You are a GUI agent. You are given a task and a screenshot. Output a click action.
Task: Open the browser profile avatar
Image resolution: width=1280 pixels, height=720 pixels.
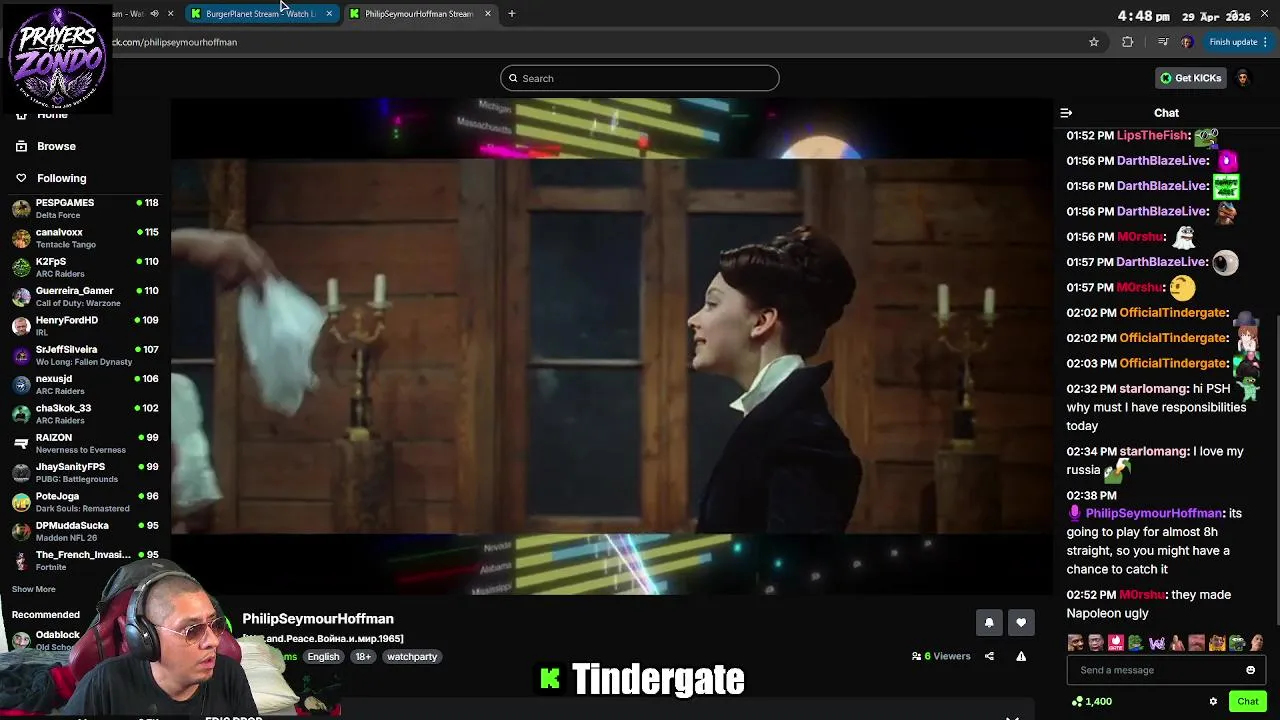1187,42
